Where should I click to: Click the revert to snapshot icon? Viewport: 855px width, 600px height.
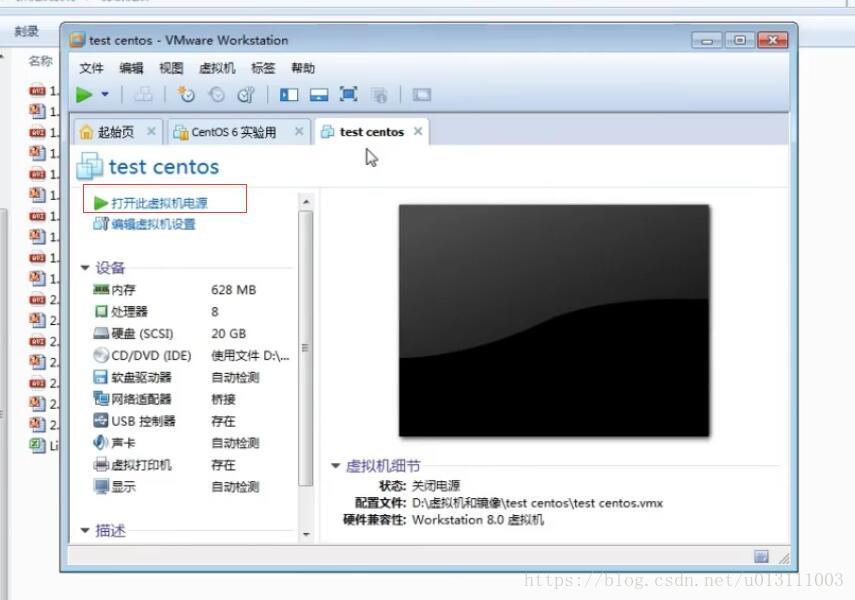(216, 95)
